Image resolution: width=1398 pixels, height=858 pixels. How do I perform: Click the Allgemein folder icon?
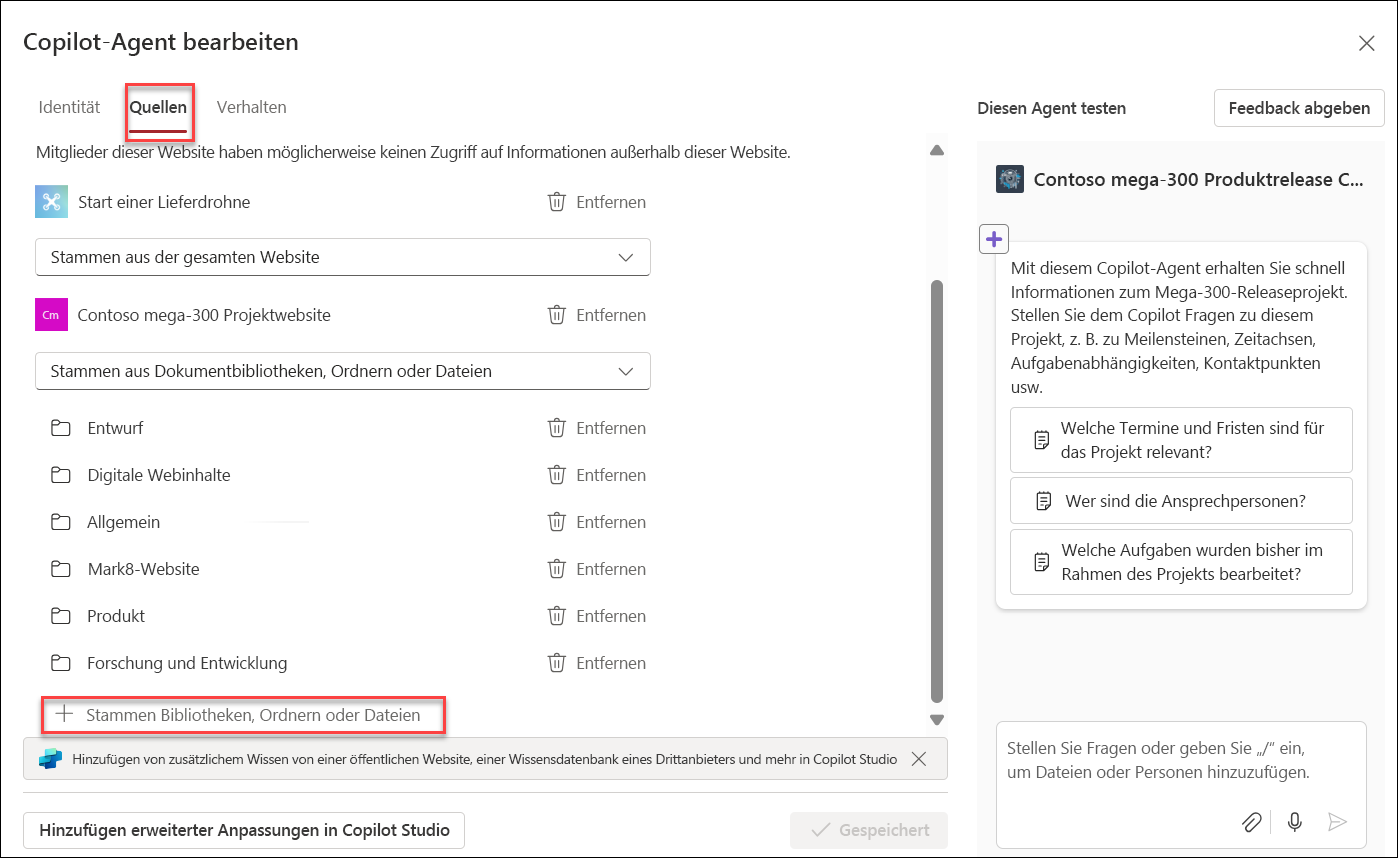pyautogui.click(x=61, y=522)
